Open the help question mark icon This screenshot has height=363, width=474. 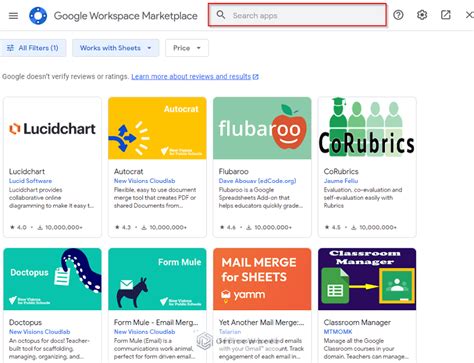pyautogui.click(x=398, y=15)
